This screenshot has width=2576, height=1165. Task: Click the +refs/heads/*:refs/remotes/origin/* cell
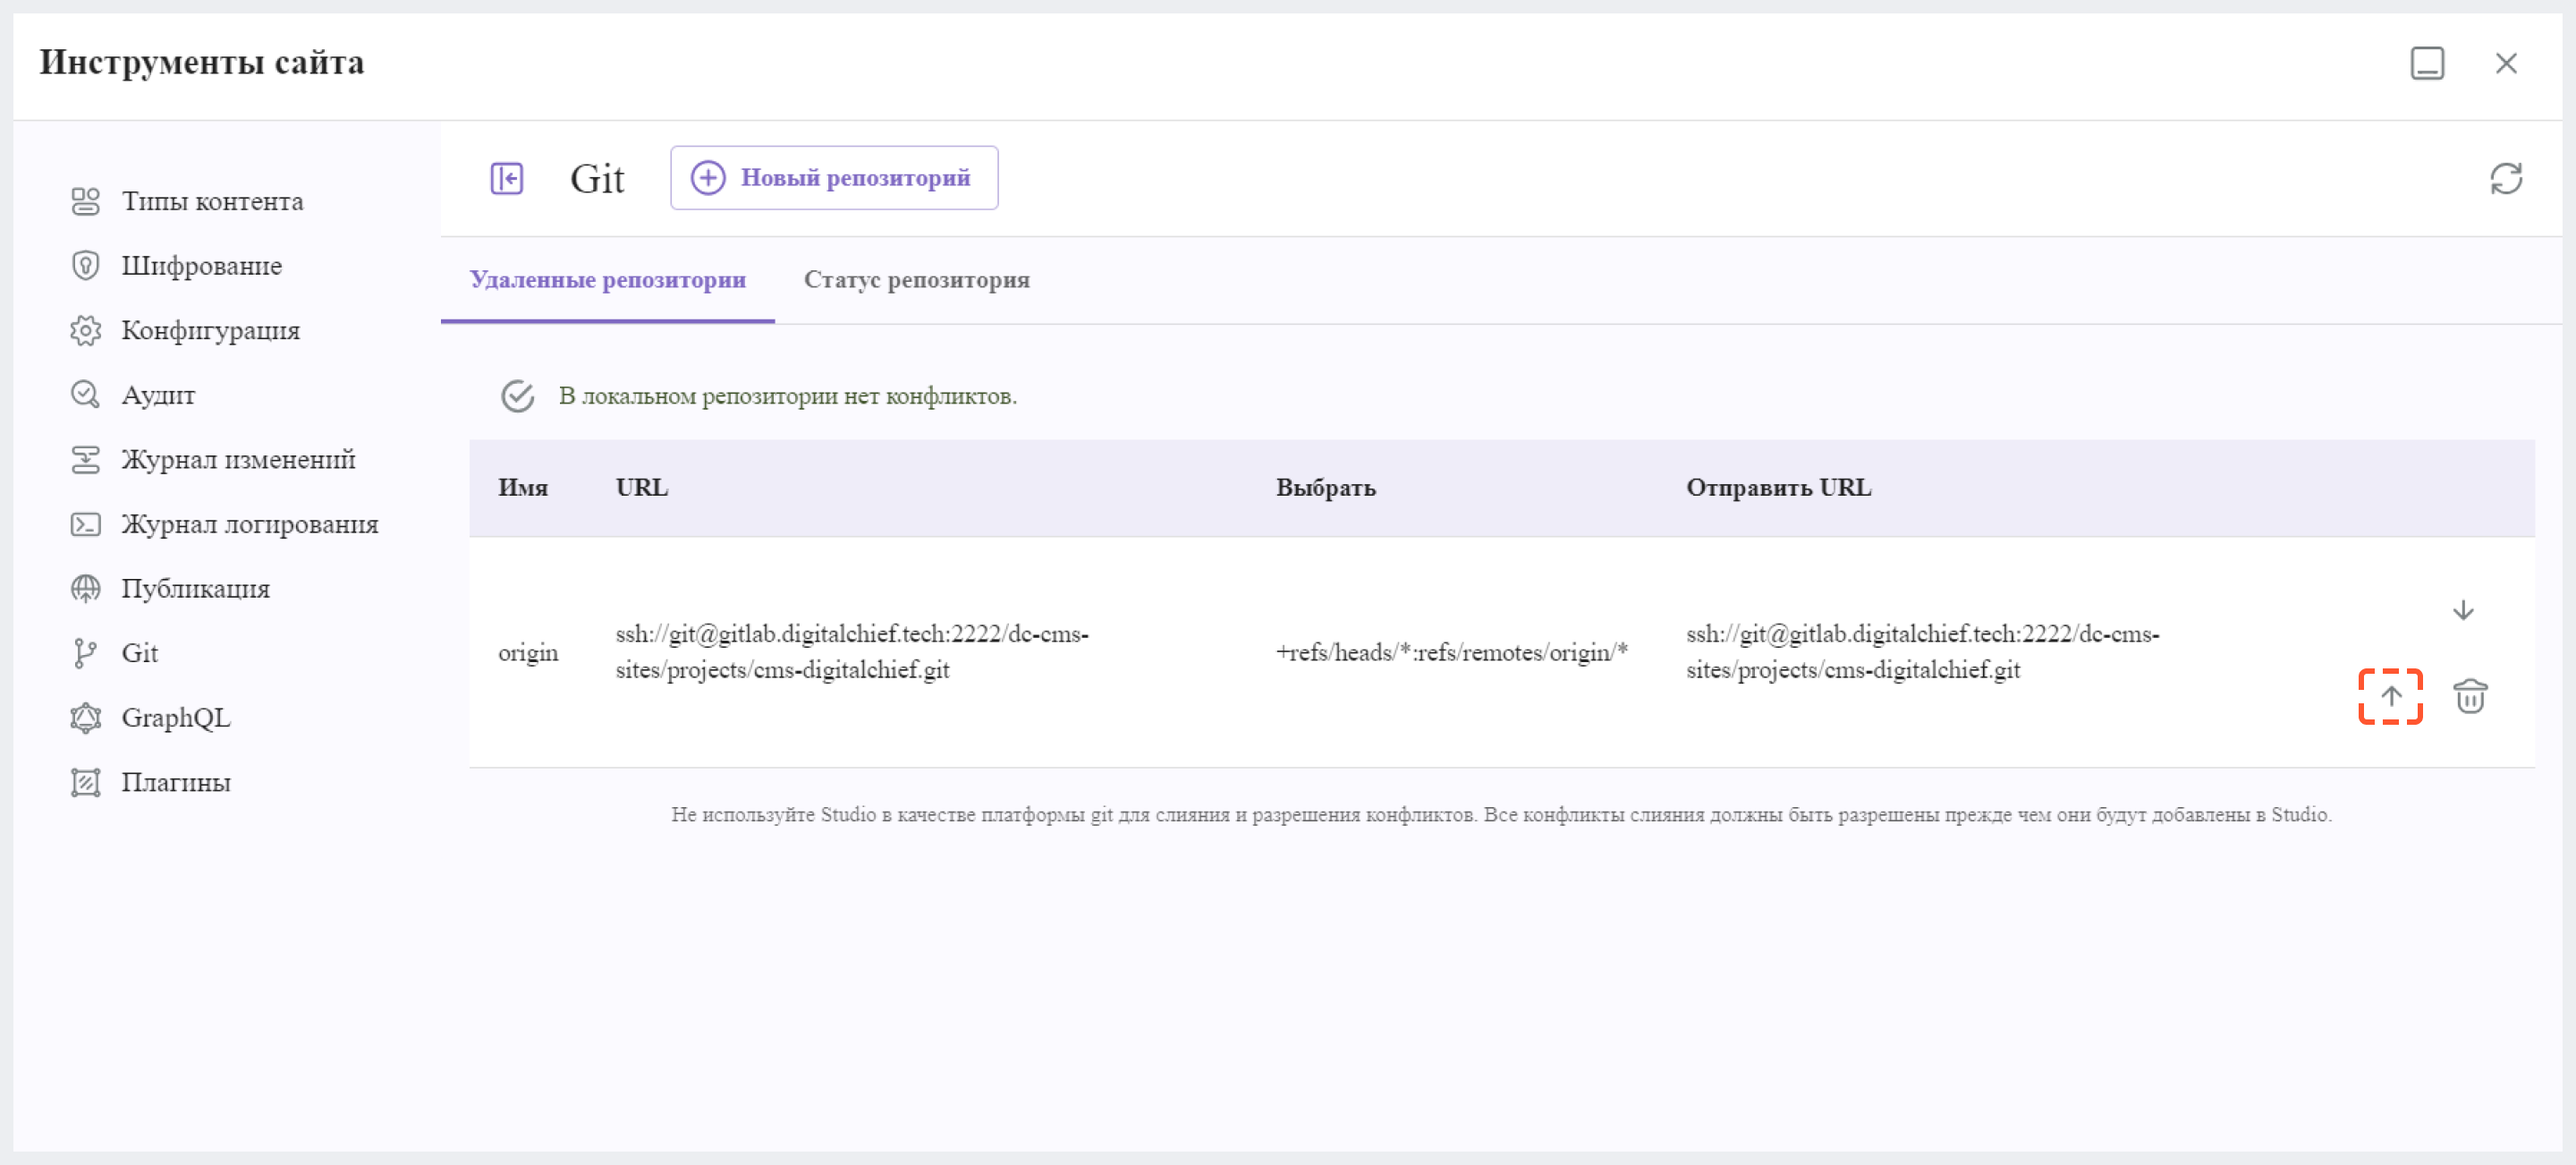1451,653
